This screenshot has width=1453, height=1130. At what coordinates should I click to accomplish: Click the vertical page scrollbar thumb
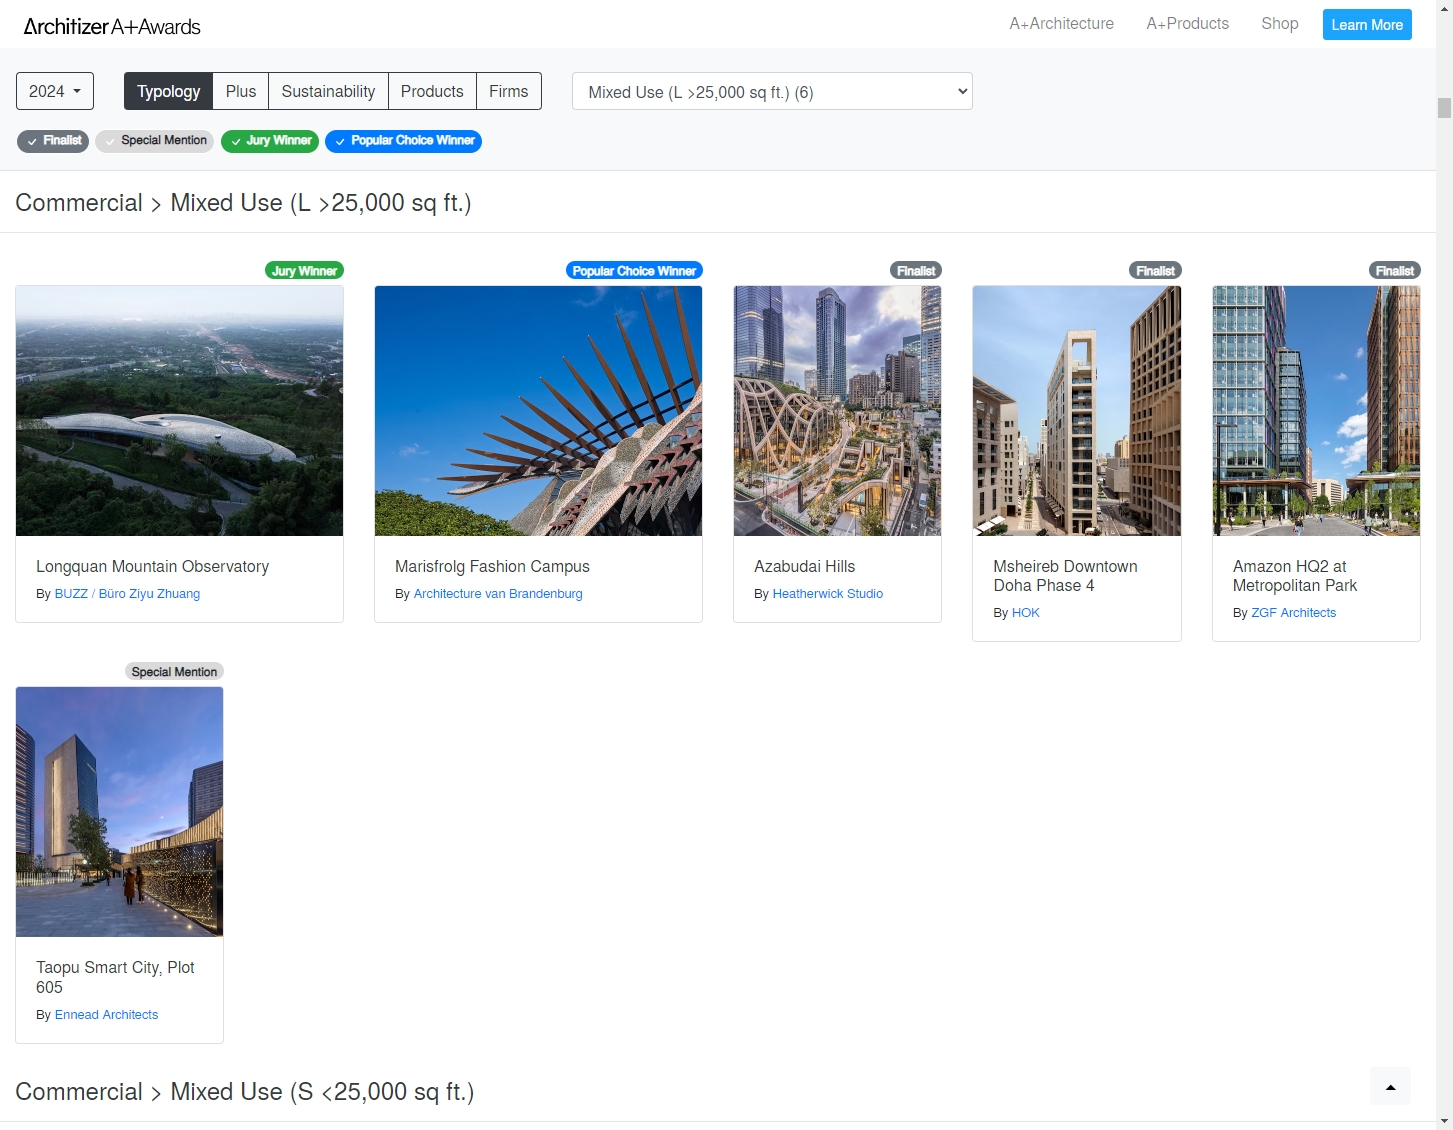pyautogui.click(x=1444, y=108)
